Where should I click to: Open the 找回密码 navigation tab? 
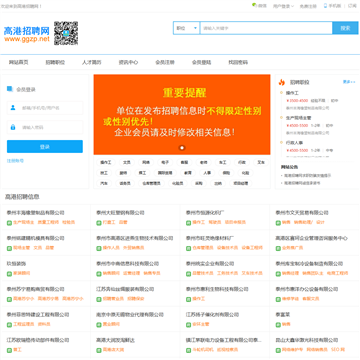click(238, 62)
